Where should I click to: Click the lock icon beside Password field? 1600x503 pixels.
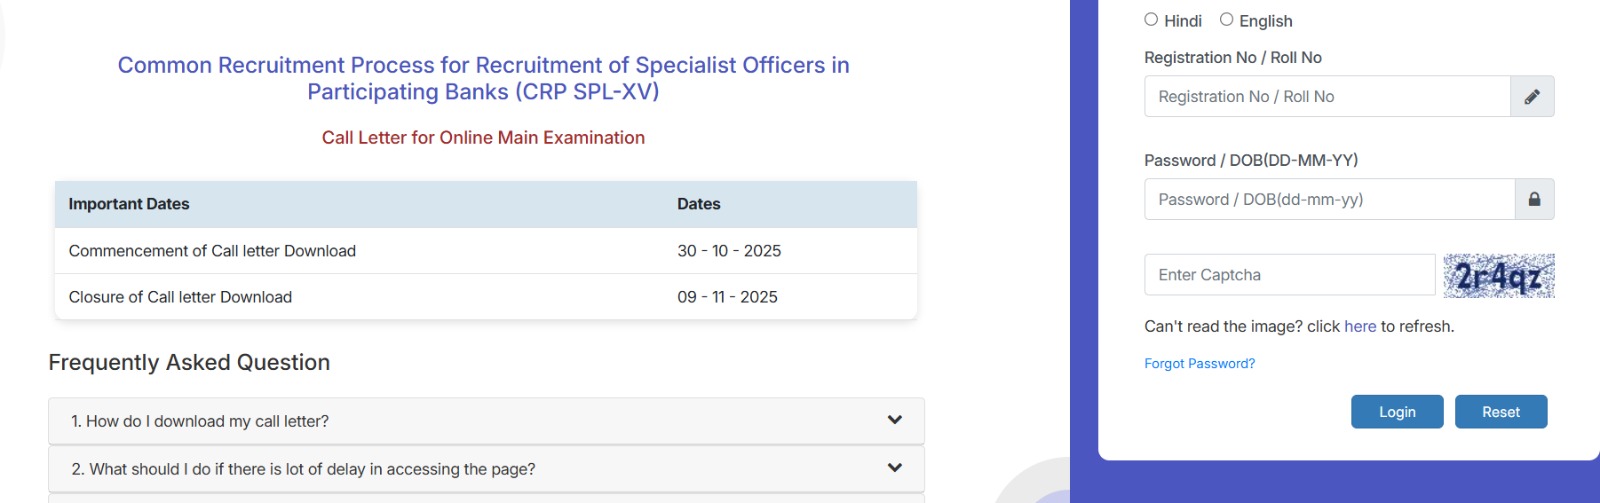click(x=1534, y=200)
